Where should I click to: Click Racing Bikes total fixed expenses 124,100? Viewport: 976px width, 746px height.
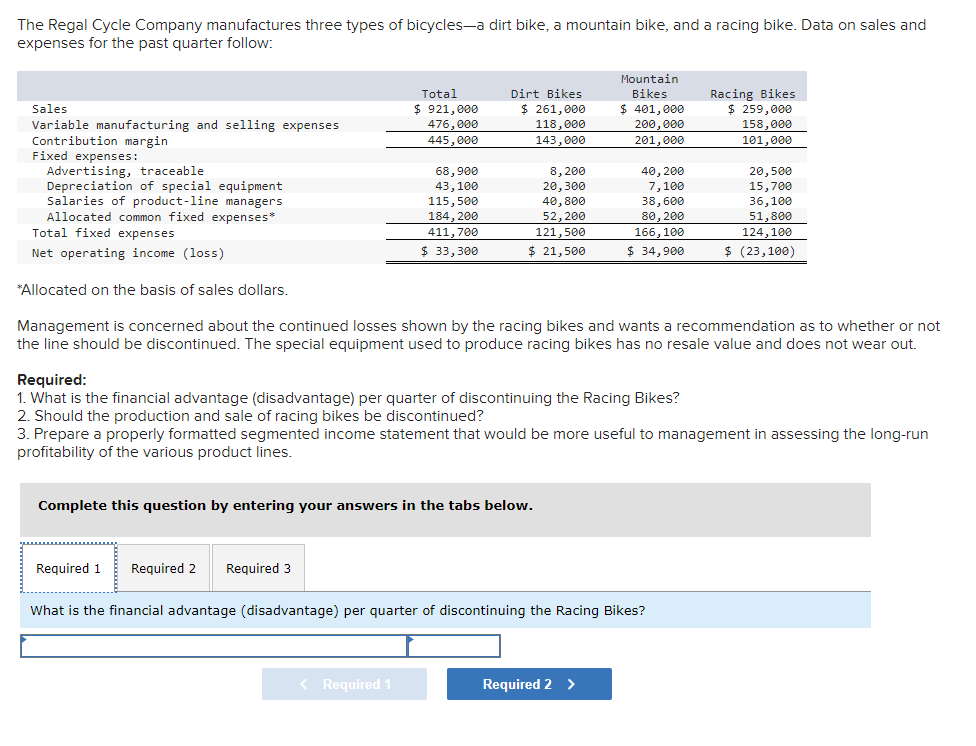coord(767,232)
